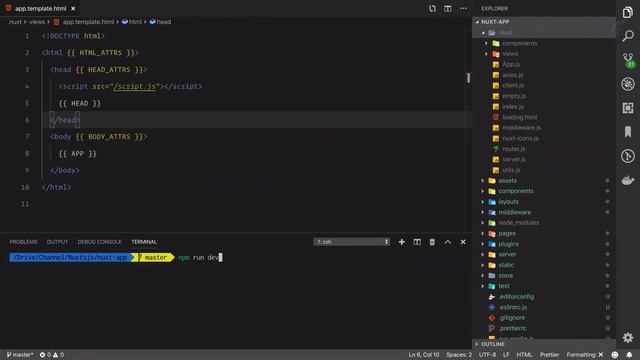Expand the middleware folder
The width and height of the screenshot is (640, 360).
click(544, 212)
